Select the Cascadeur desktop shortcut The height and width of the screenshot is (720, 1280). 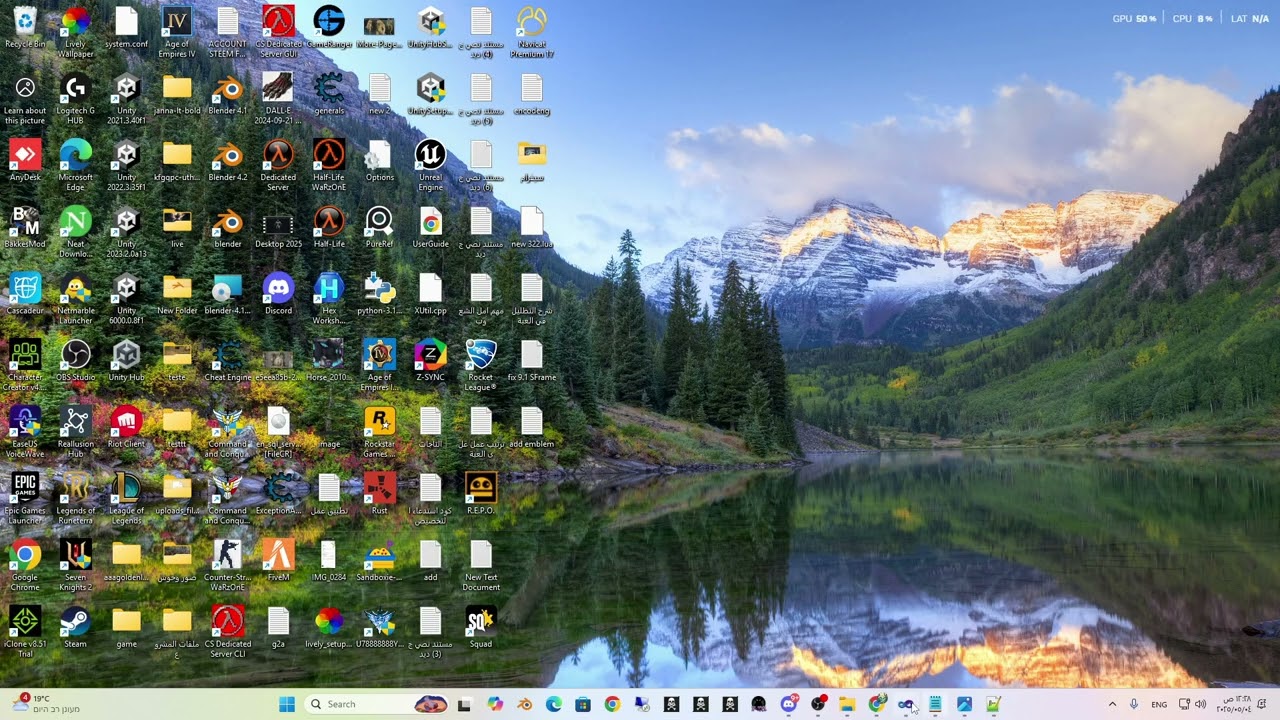pos(25,295)
